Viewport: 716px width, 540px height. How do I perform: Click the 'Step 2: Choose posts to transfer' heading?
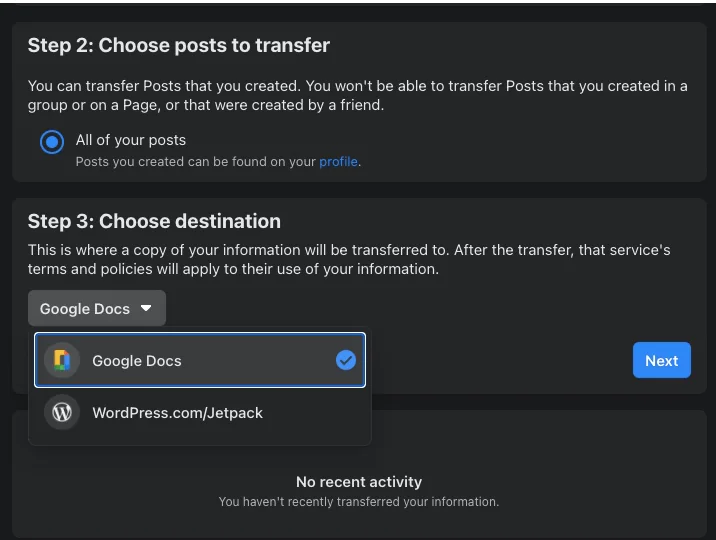pyautogui.click(x=179, y=45)
